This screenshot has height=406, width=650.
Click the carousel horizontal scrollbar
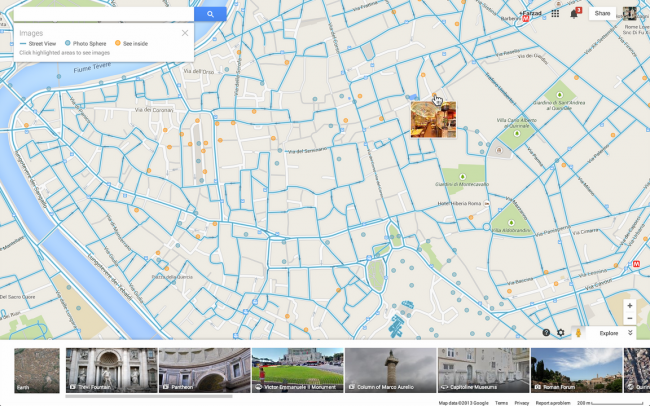149,396
